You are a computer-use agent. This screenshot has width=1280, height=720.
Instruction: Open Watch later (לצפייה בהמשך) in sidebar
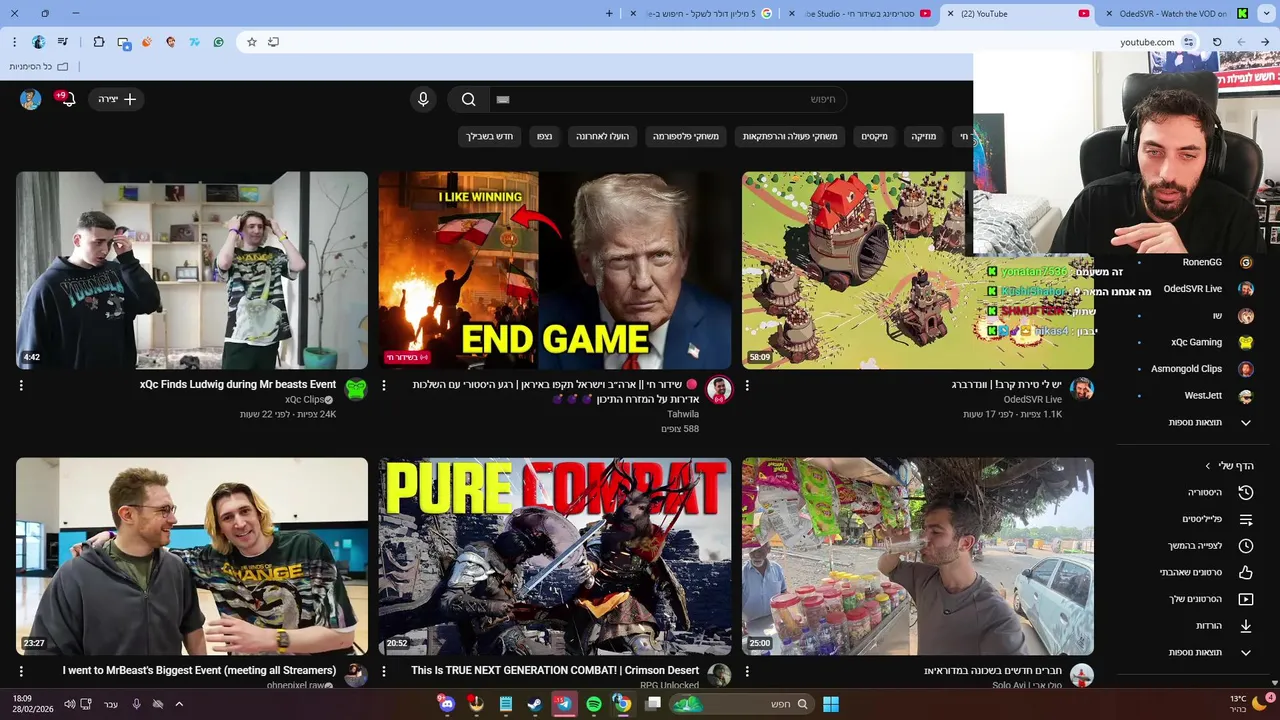coord(1194,546)
